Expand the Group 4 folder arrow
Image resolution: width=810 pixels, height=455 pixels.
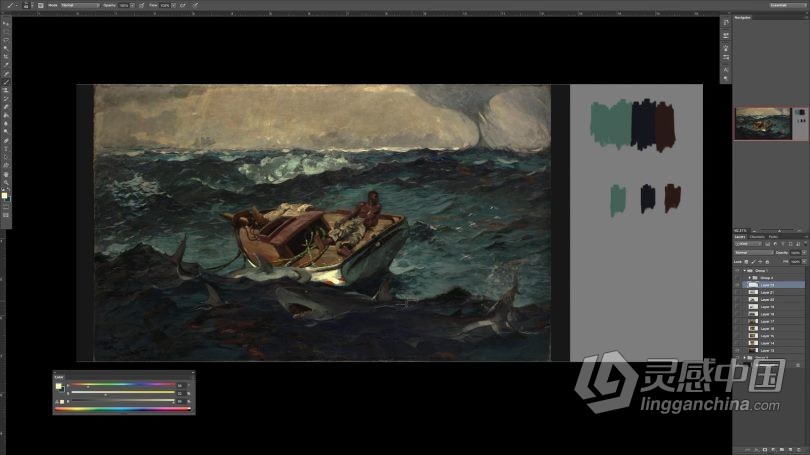[749, 278]
